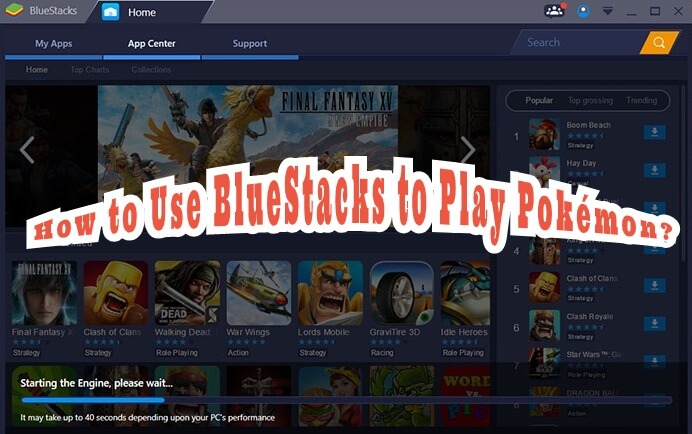Screen dimensions: 692x434
Task: Download Clash Royale with its download icon
Action: point(654,324)
